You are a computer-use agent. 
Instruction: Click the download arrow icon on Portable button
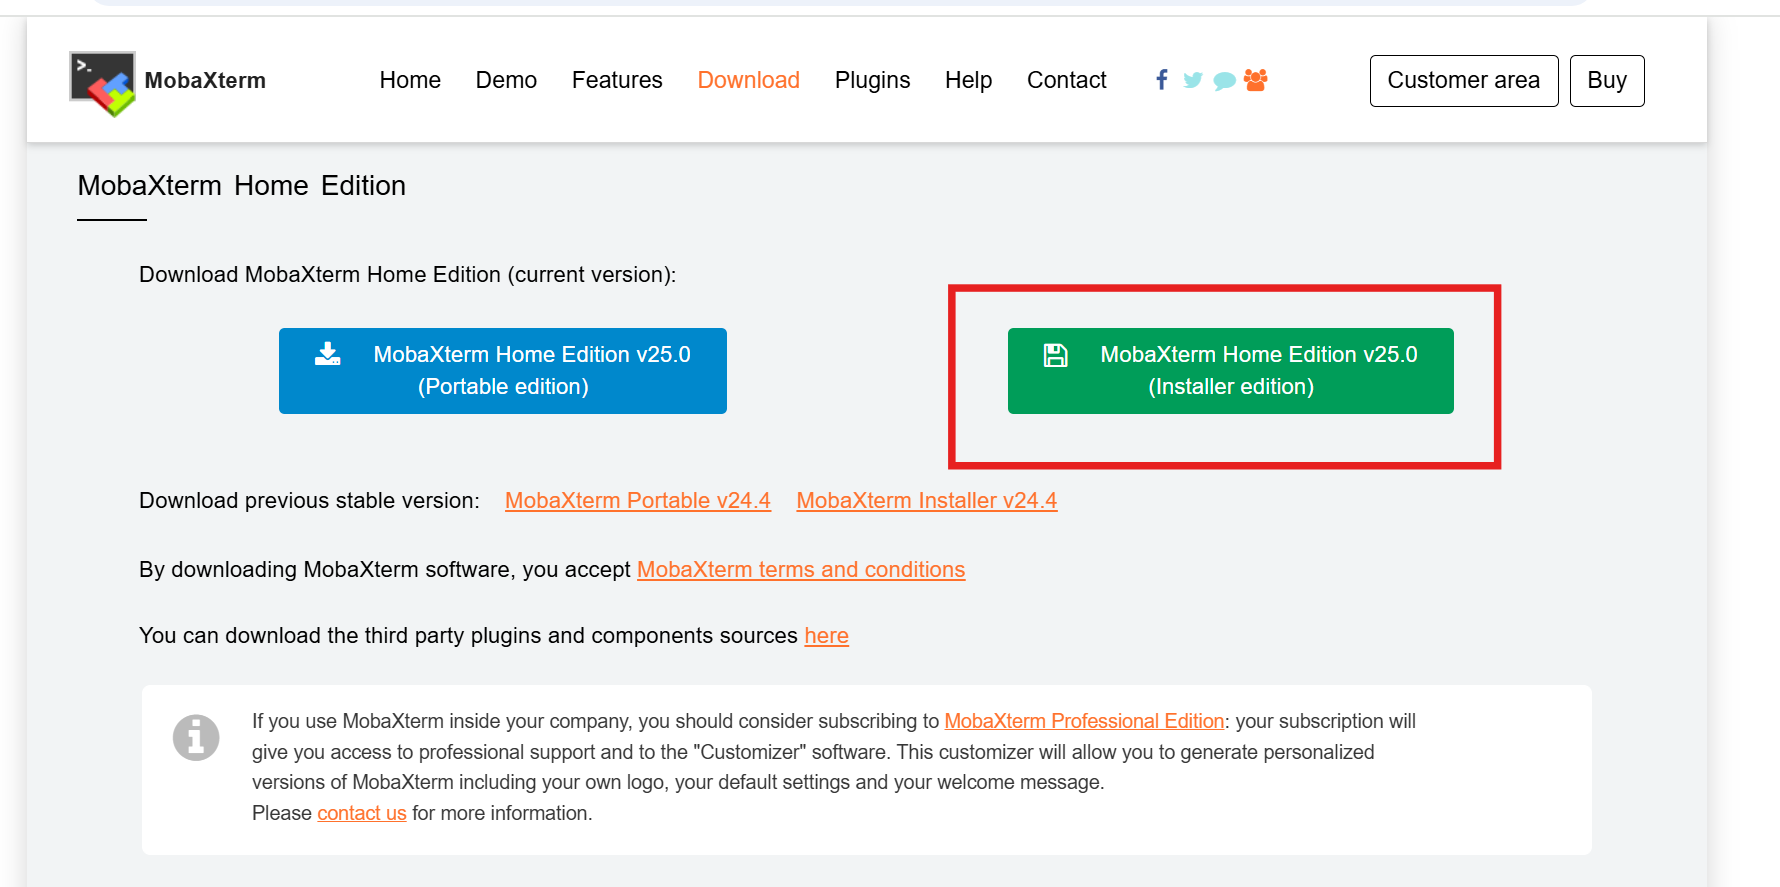328,354
